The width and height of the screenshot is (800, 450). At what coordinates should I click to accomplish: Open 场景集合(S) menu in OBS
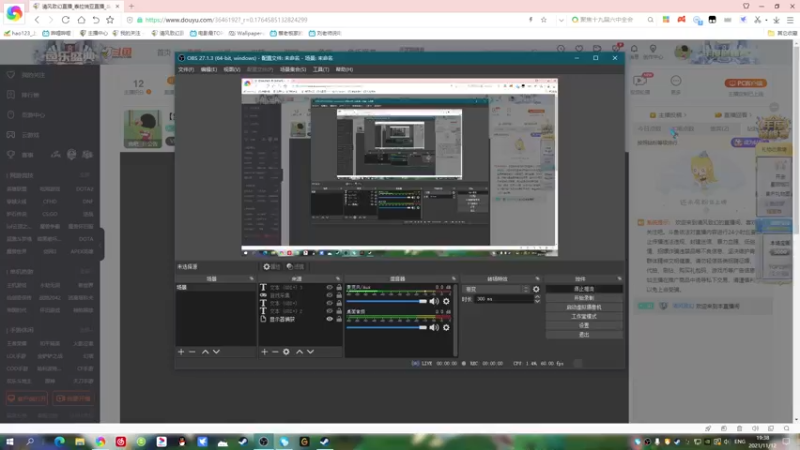point(293,69)
